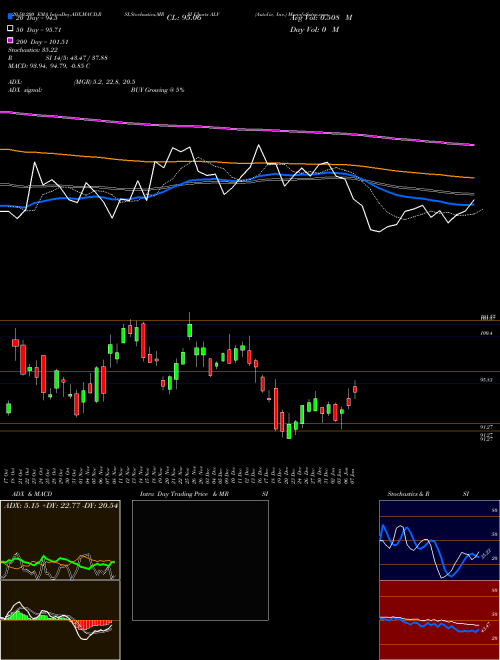Open the MACD histogram chart panel
This screenshot has height=660, width=500.
coord(60,620)
